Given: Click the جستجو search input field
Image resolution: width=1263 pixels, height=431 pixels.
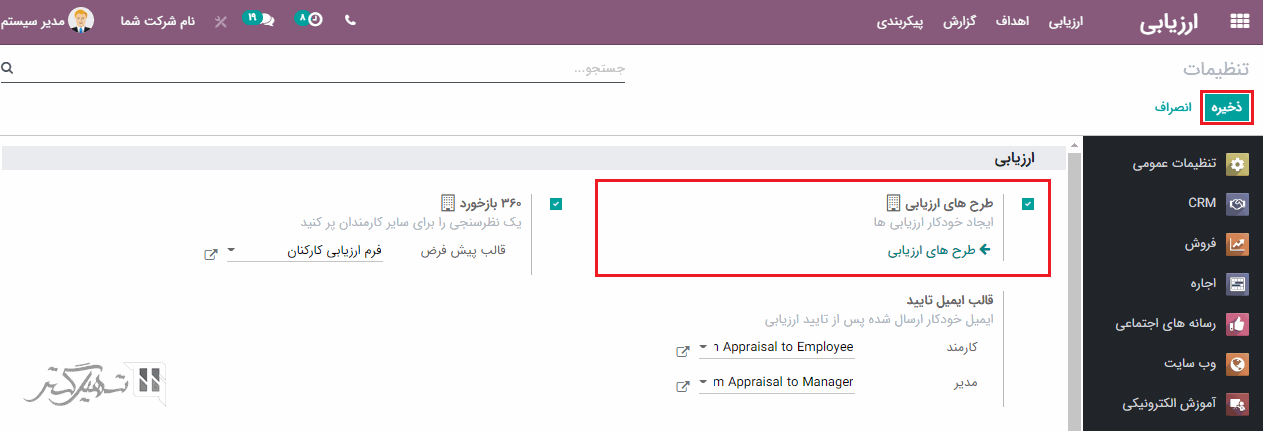Looking at the screenshot, I should 320,69.
